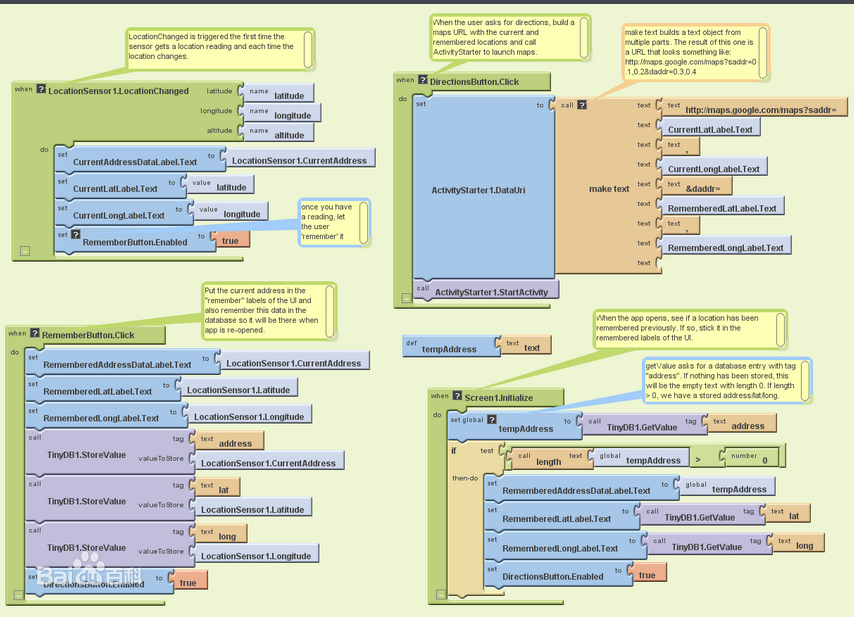The image size is (854, 617).
Task: Click question mark icon on DirectionsButton.Click block
Action: coord(423,80)
